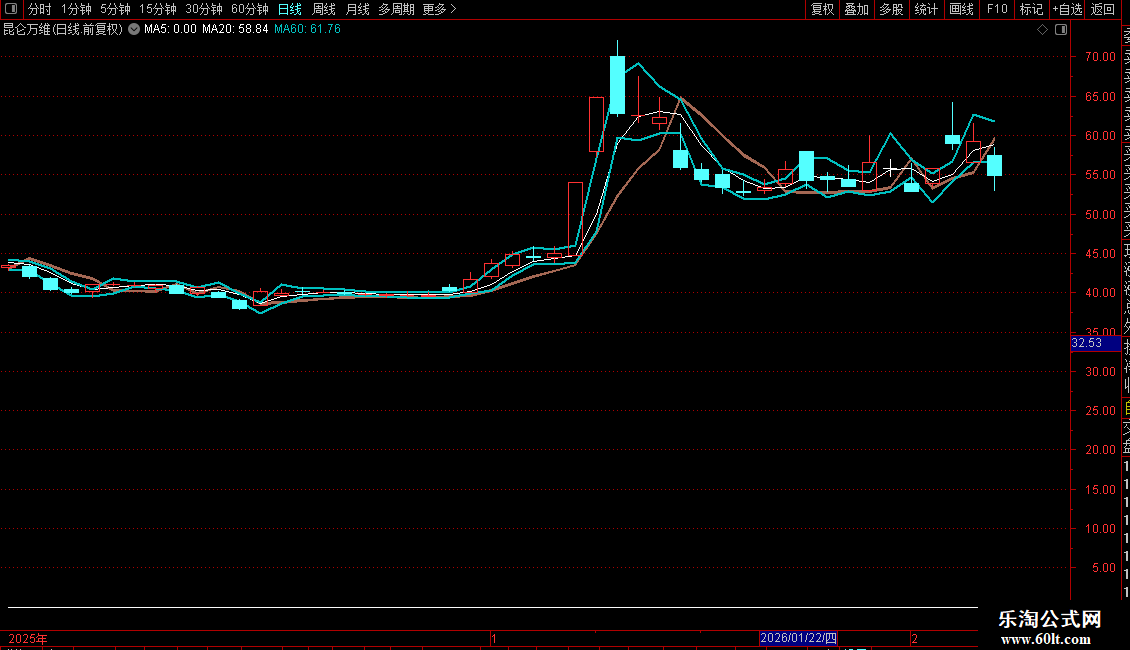Select the 5分钟 period tab
The width and height of the screenshot is (1130, 650).
(x=115, y=9)
